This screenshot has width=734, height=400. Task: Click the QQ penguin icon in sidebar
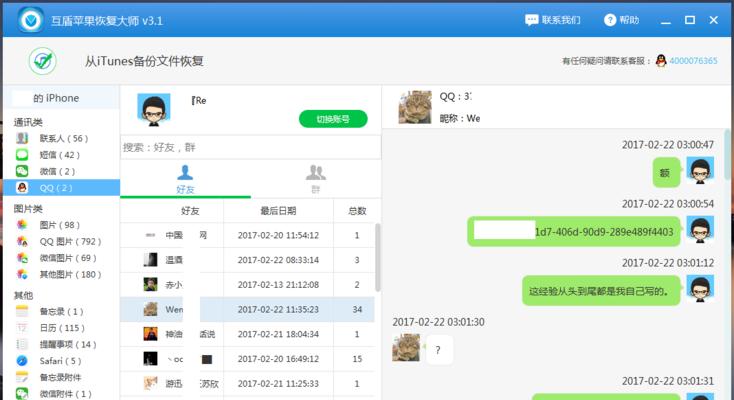coord(22,188)
